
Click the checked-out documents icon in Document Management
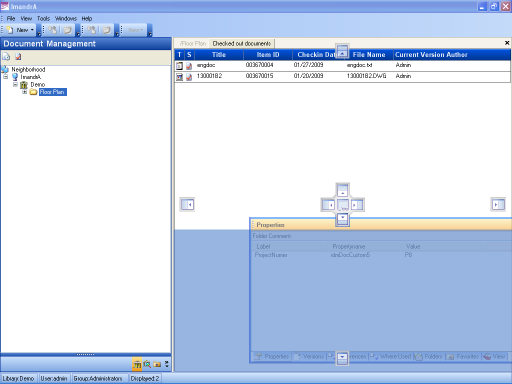coord(18,57)
